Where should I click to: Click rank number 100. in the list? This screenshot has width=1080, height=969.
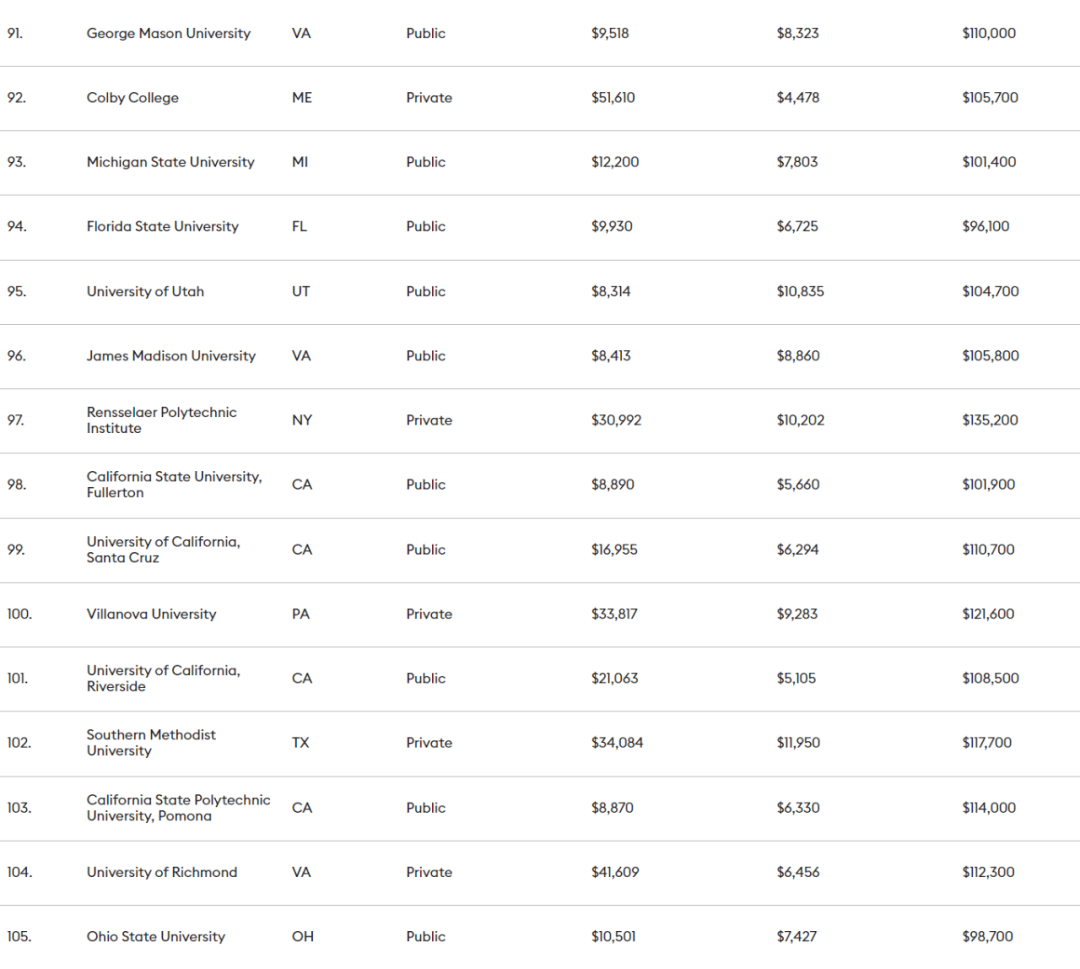tap(19, 614)
